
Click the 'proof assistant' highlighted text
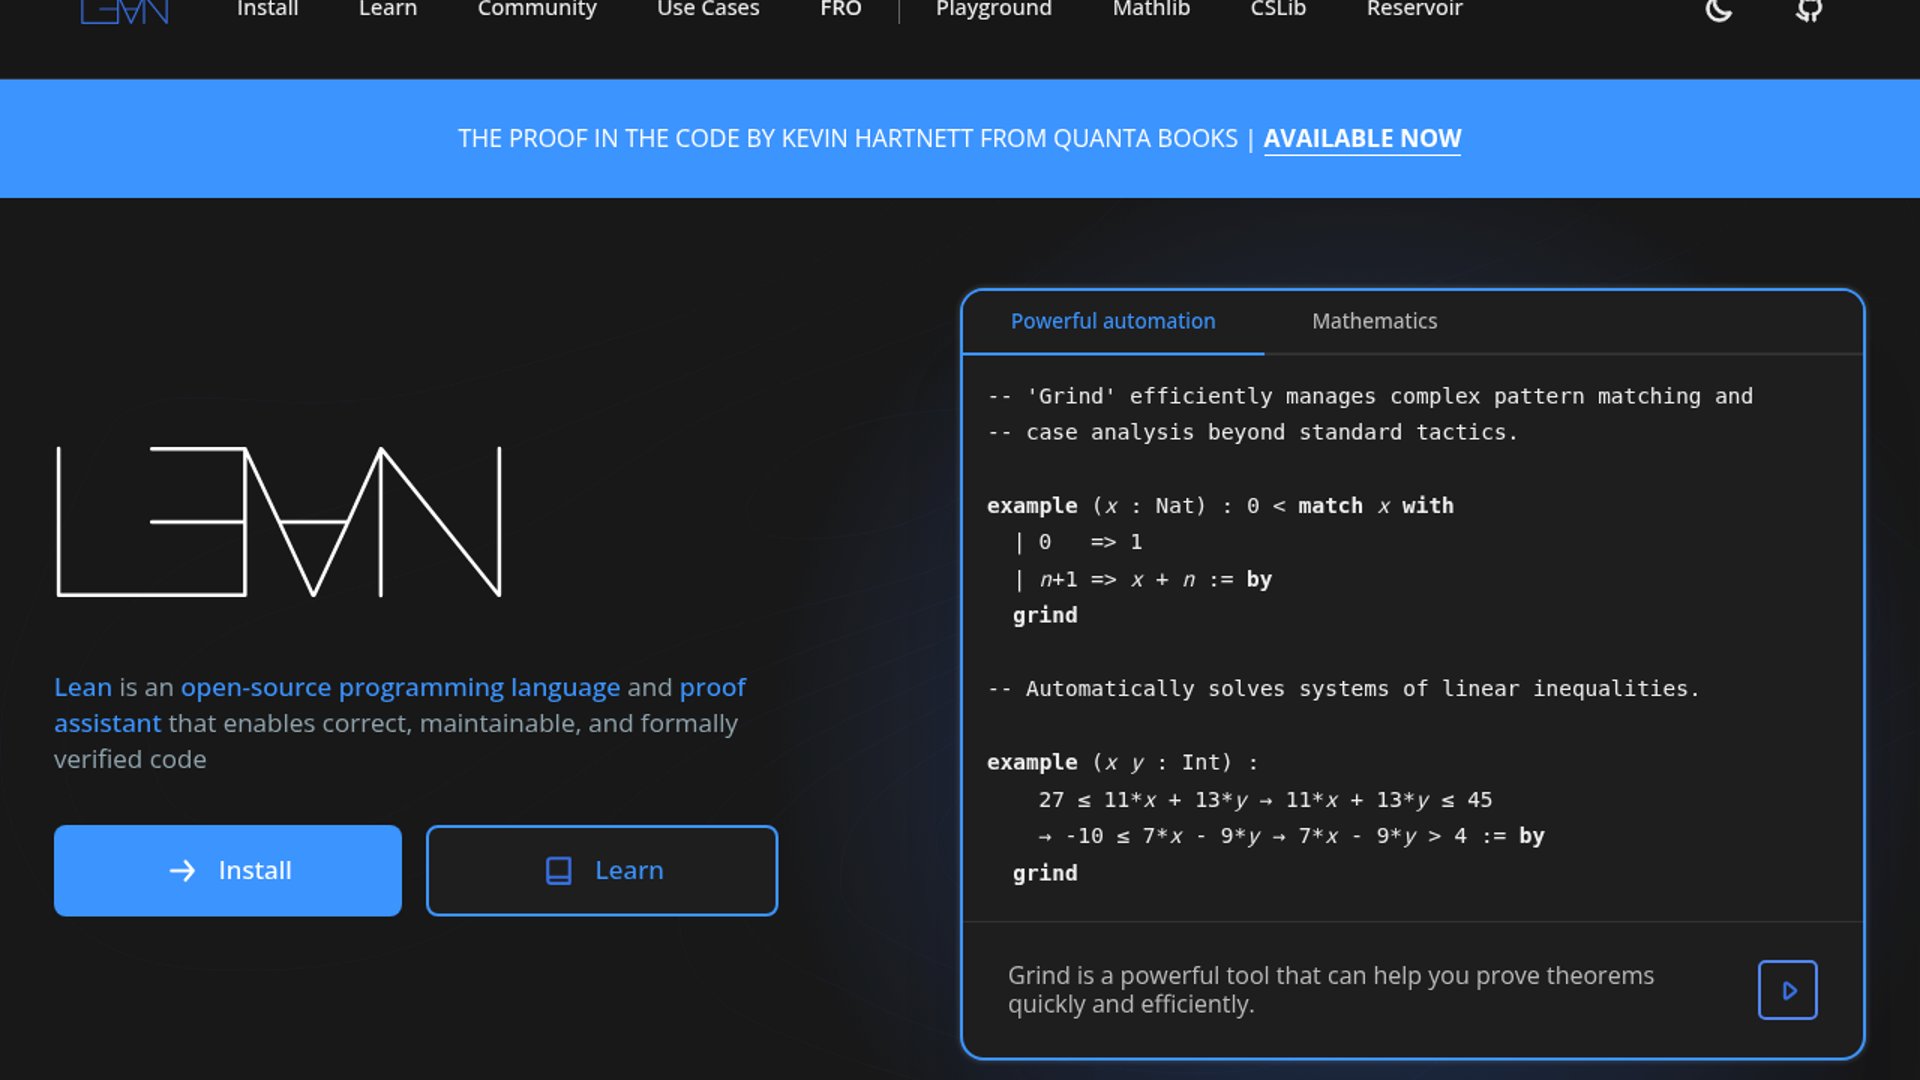(x=400, y=705)
